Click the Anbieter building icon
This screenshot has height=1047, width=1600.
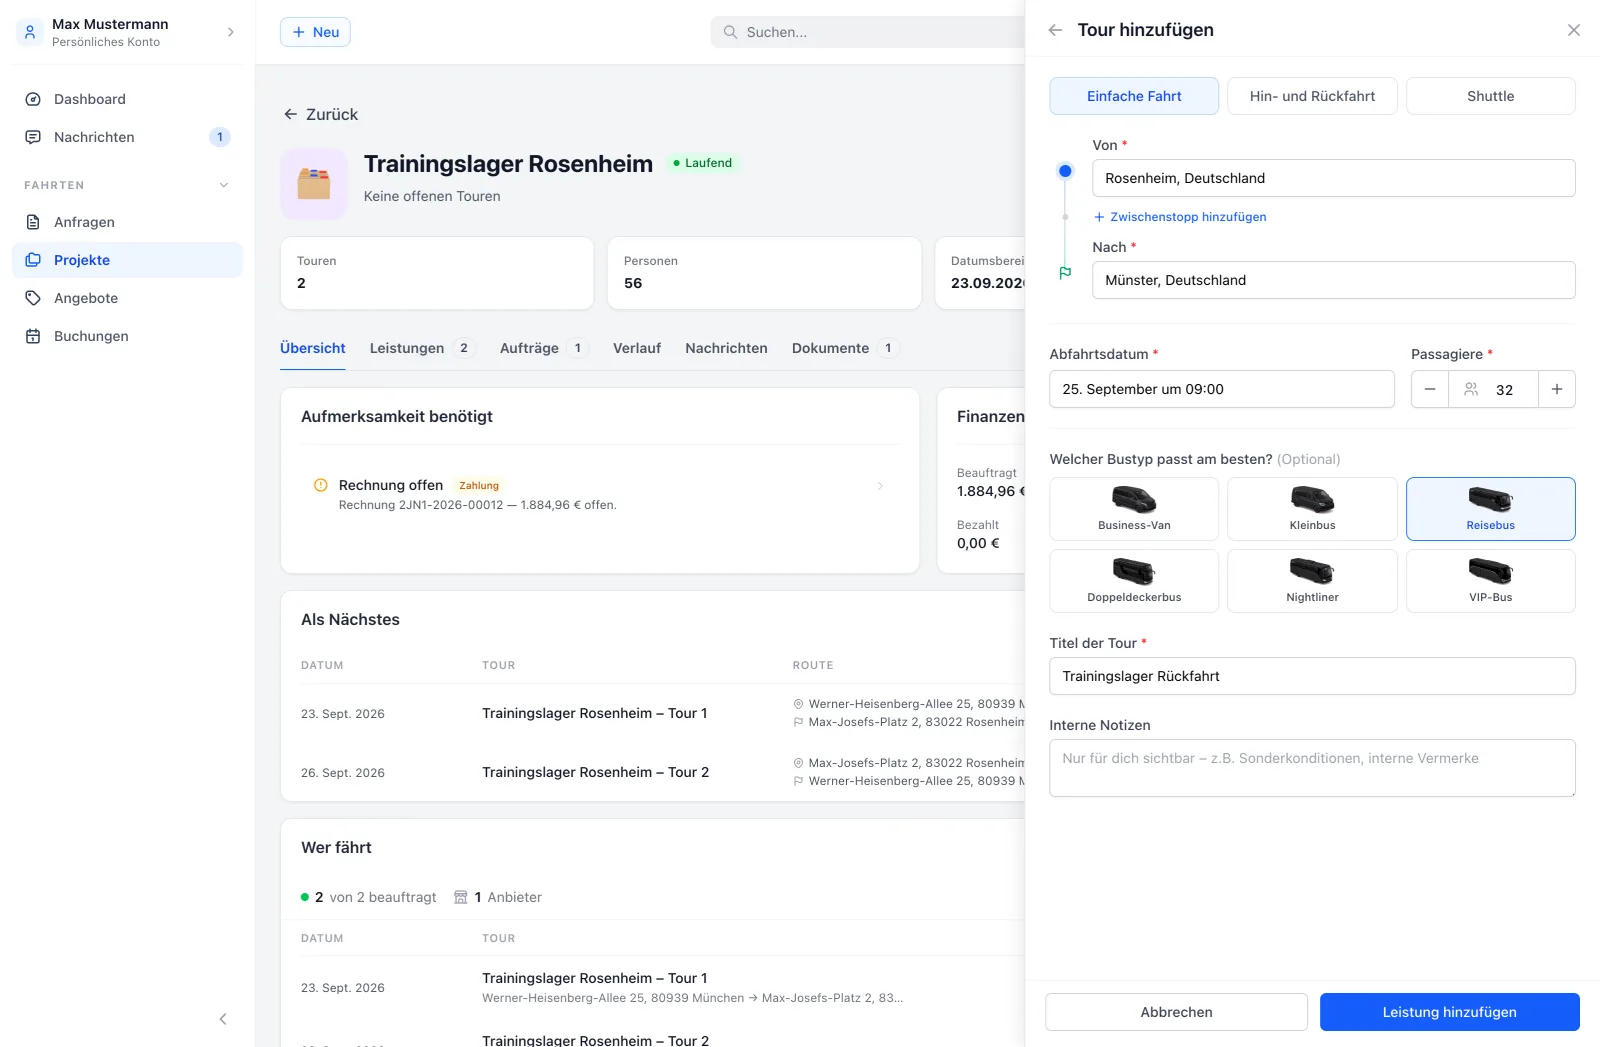coord(461,897)
